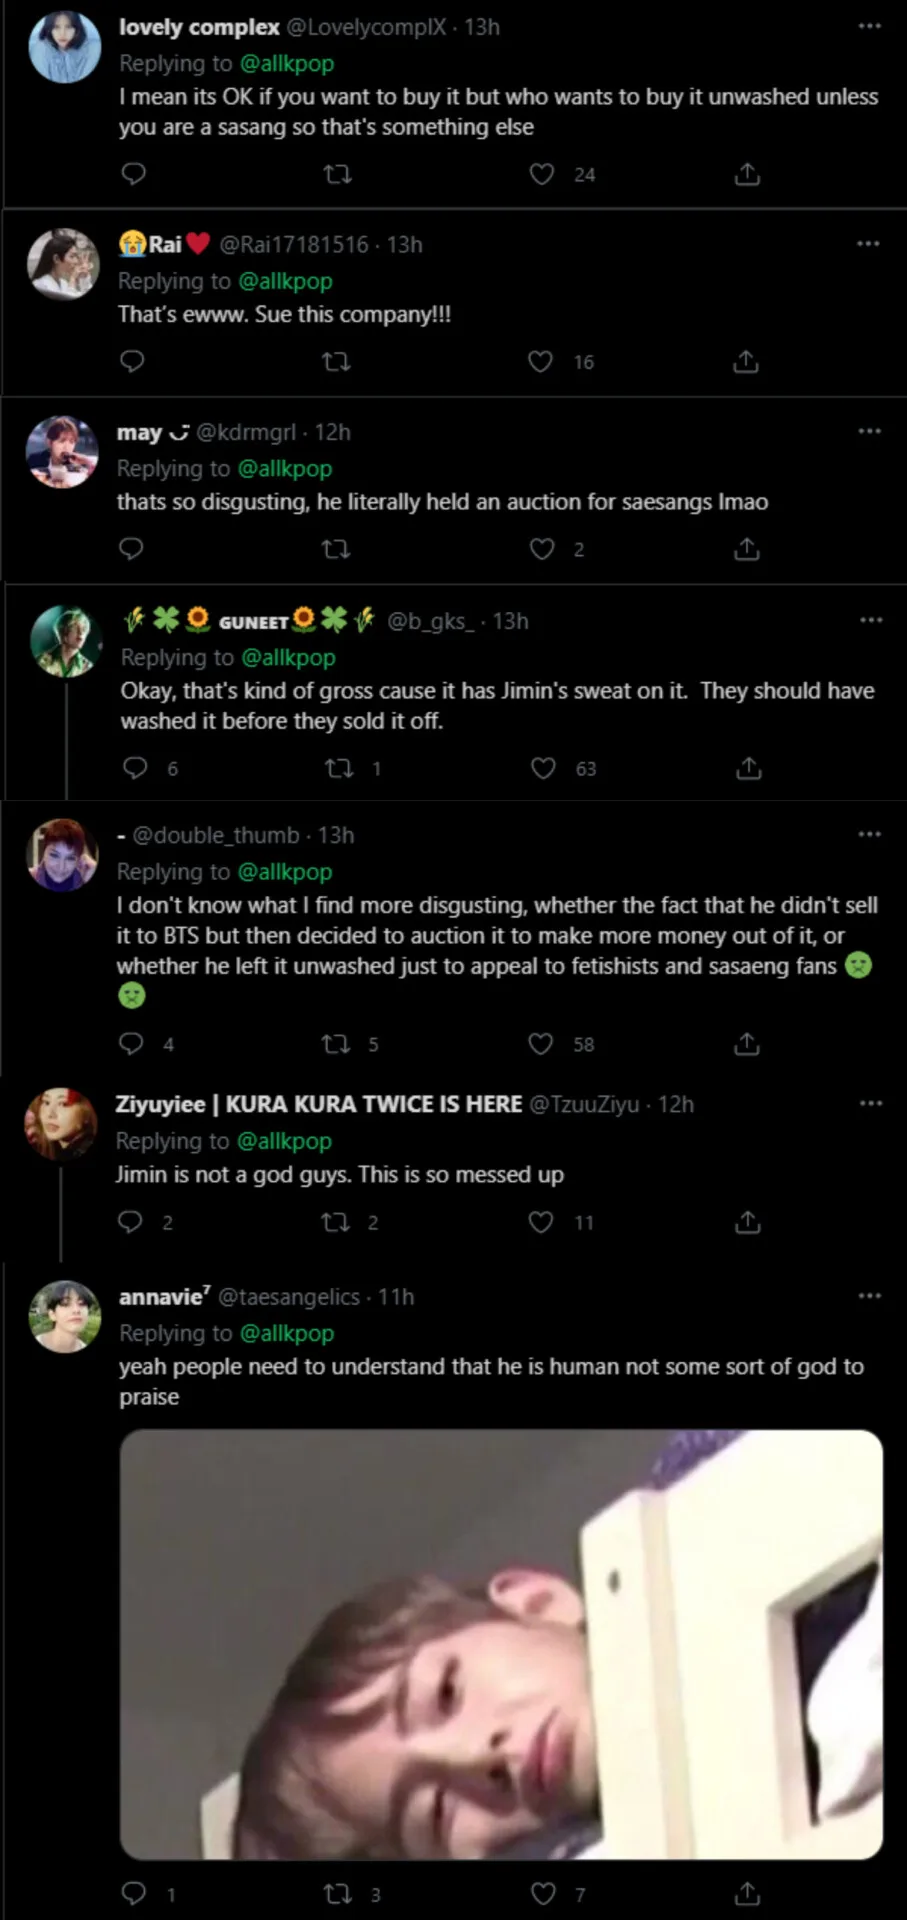907x1920 pixels.
Task: Open double_thumb's profile avatar
Action: 62,854
